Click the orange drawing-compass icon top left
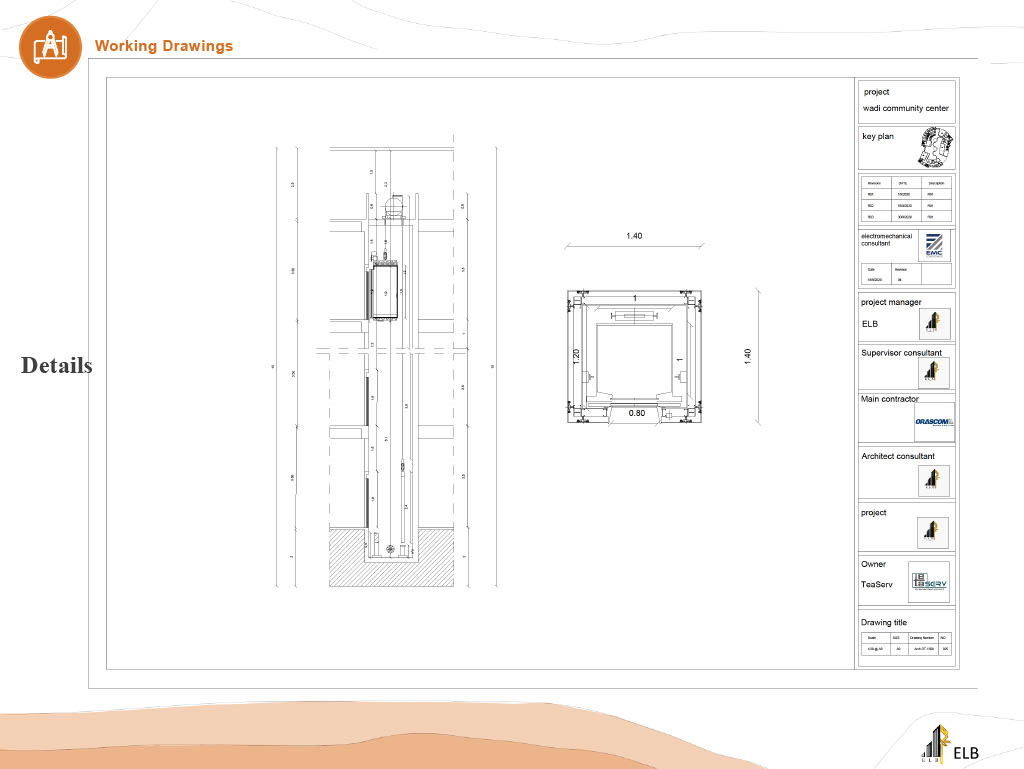The image size is (1024, 769). coord(50,46)
